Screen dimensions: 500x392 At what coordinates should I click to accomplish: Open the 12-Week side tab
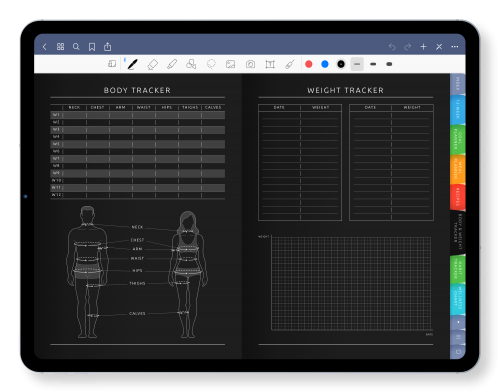458,109
